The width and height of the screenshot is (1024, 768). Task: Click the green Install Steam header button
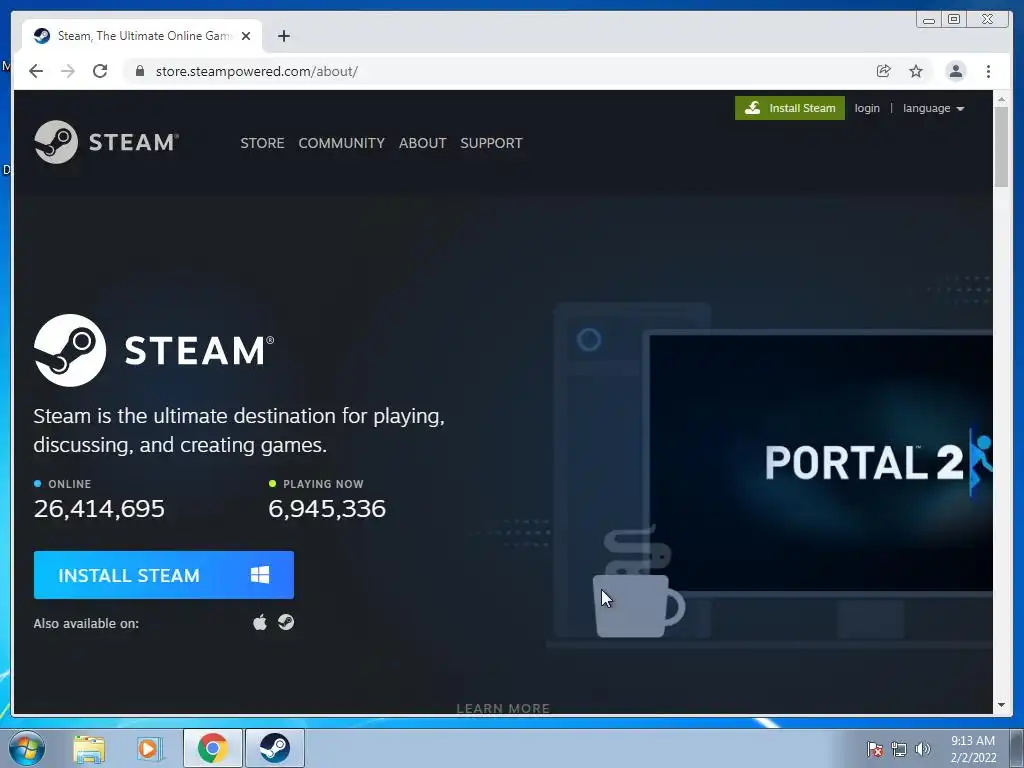click(x=790, y=108)
